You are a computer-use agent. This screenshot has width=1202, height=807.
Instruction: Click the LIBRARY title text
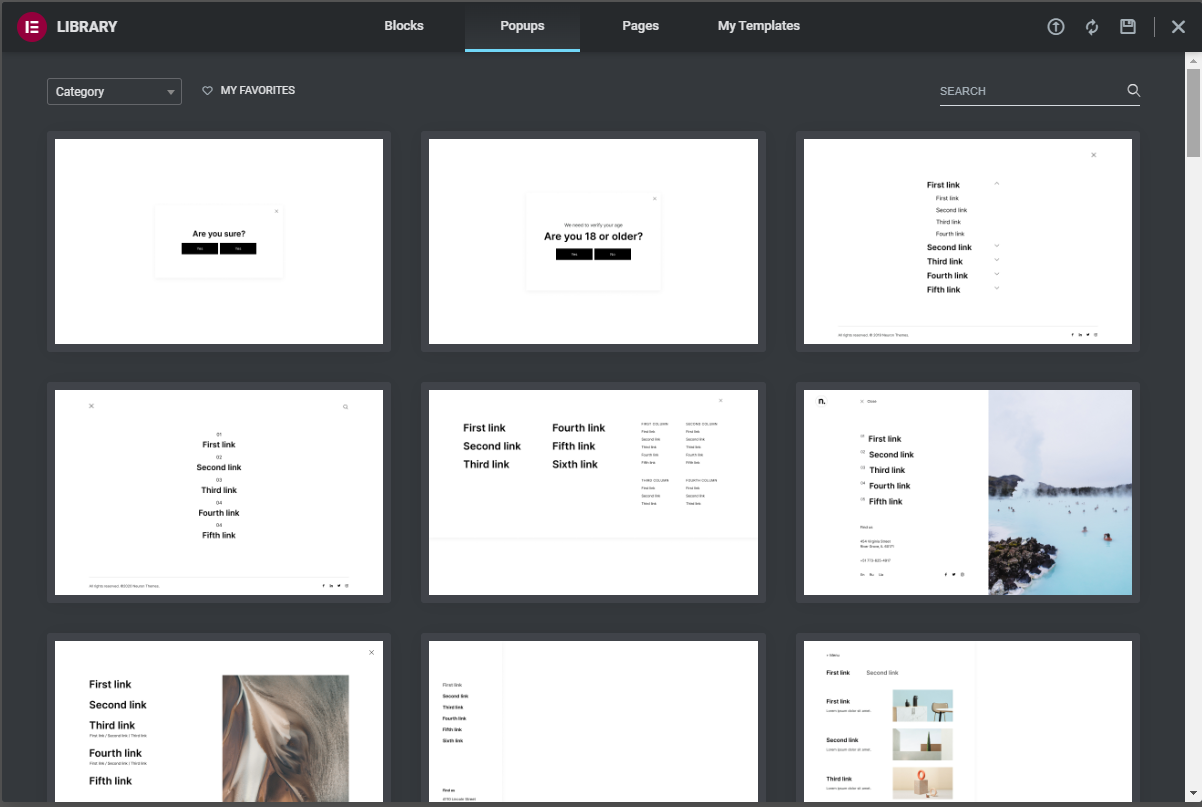pyautogui.click(x=87, y=27)
